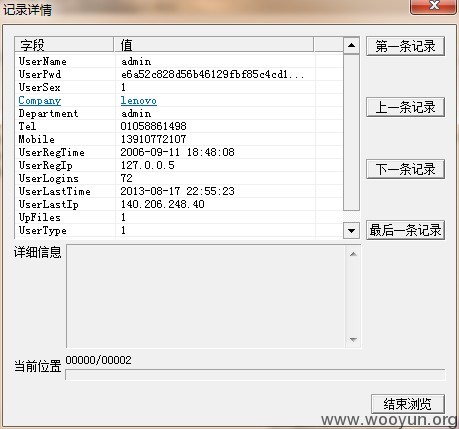
Task: Click inside the 详细信息 text area
Action: pyautogui.click(x=206, y=296)
